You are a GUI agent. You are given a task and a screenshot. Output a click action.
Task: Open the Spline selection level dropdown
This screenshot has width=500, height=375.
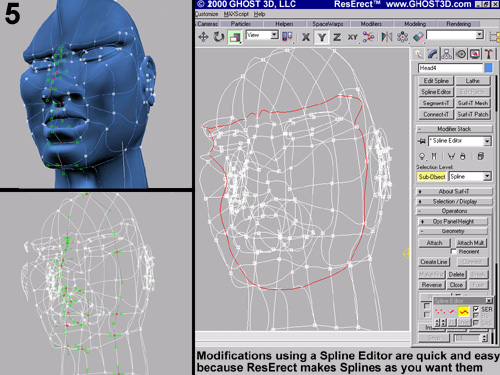[x=470, y=176]
